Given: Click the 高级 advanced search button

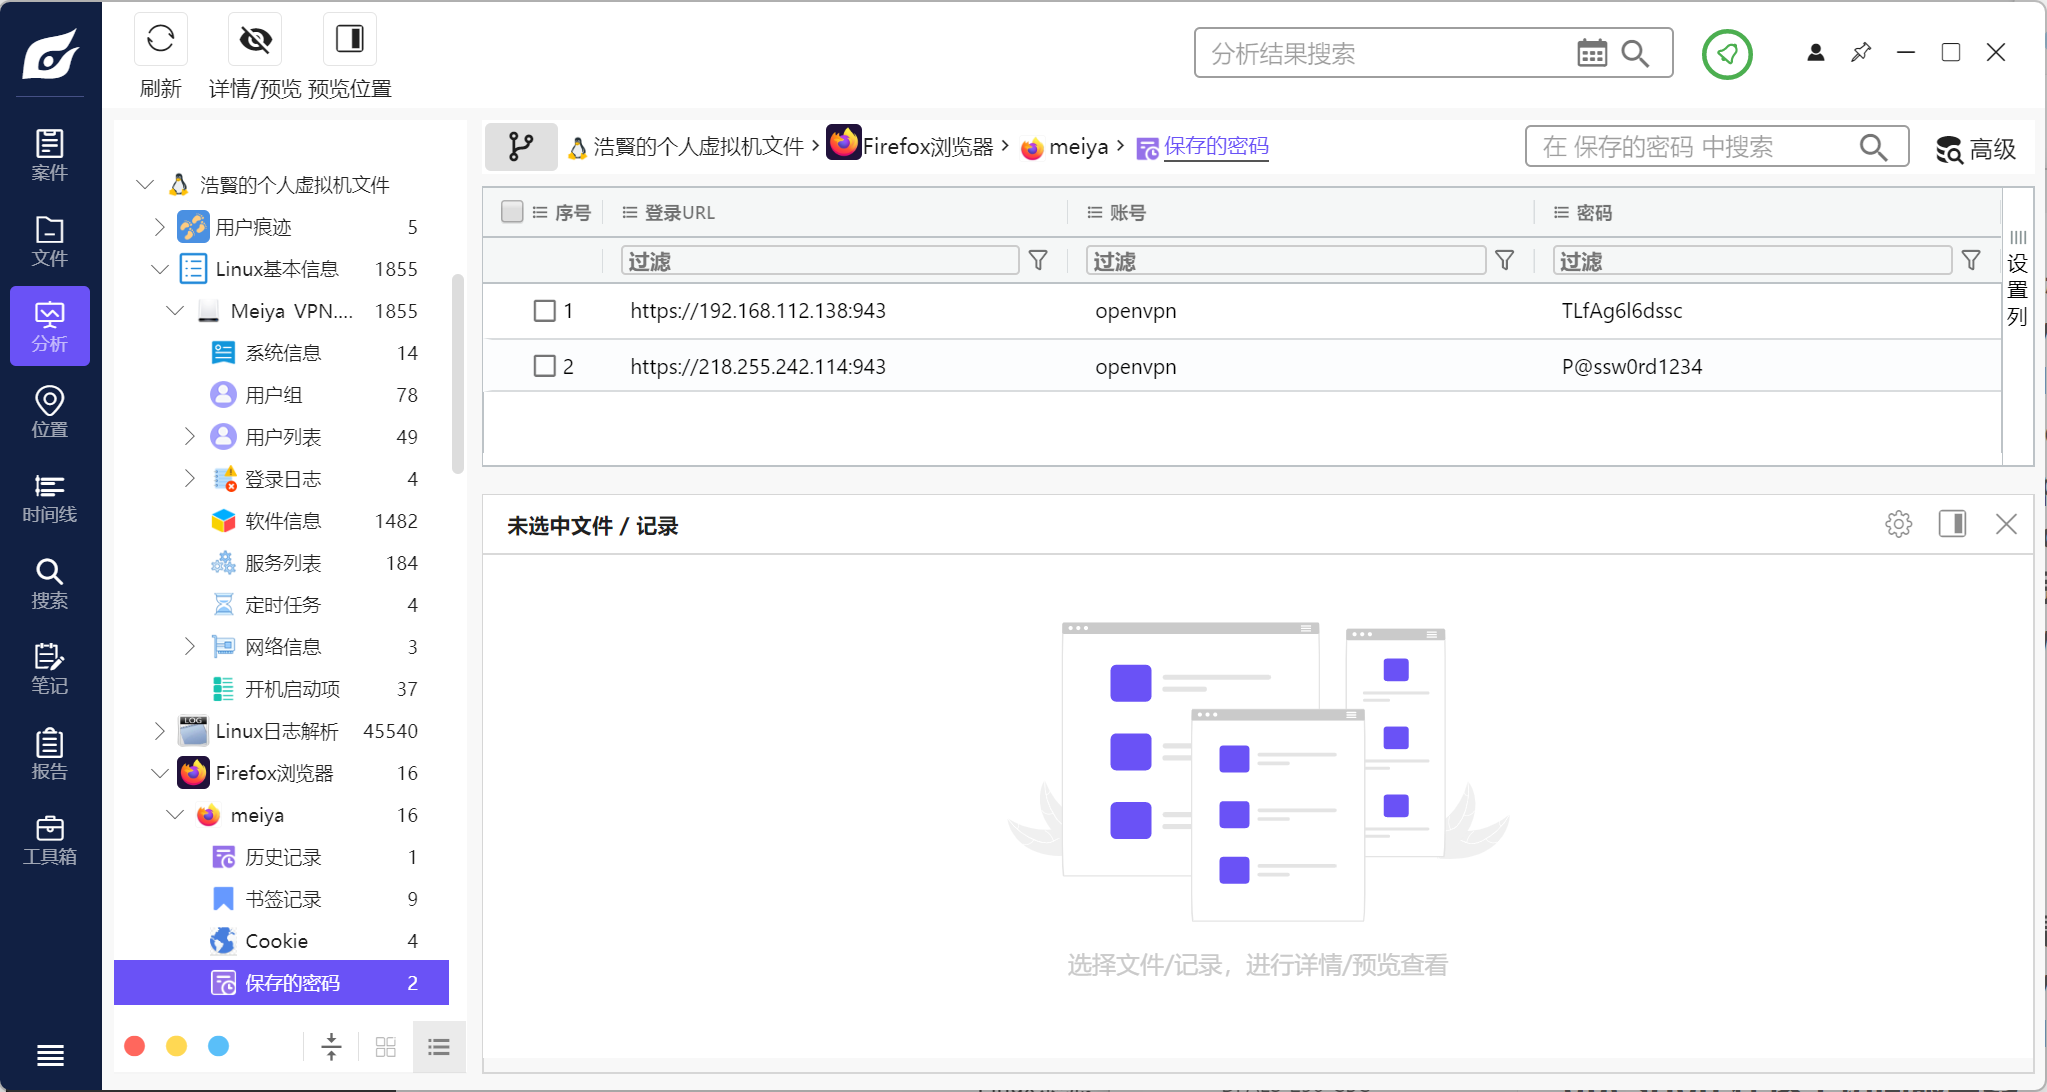Looking at the screenshot, I should 1975,149.
